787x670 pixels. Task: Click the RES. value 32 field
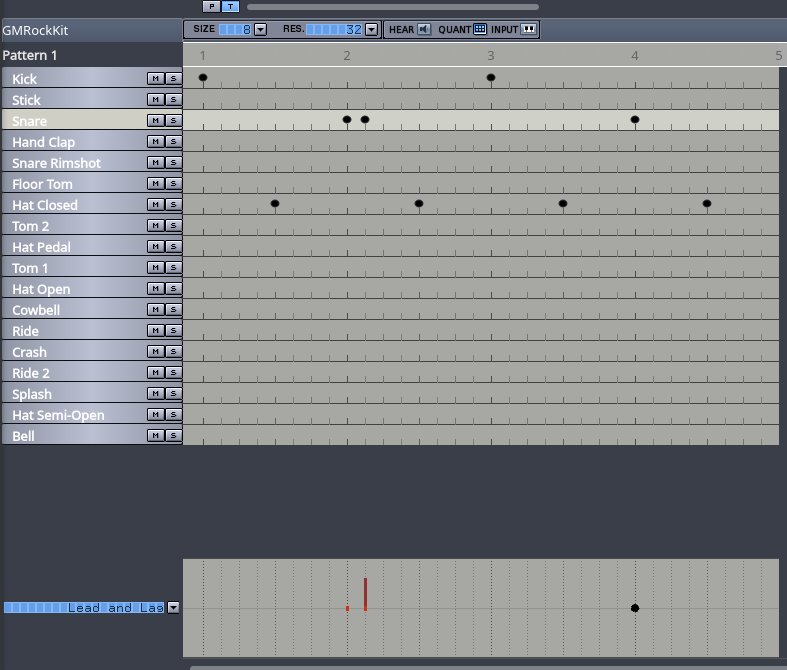pyautogui.click(x=334, y=30)
